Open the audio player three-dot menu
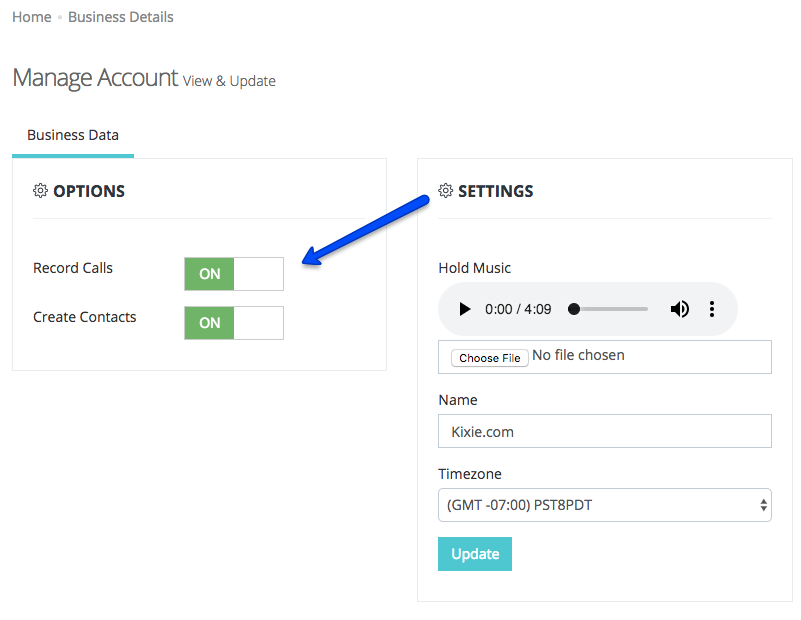This screenshot has width=801, height=620. point(712,309)
